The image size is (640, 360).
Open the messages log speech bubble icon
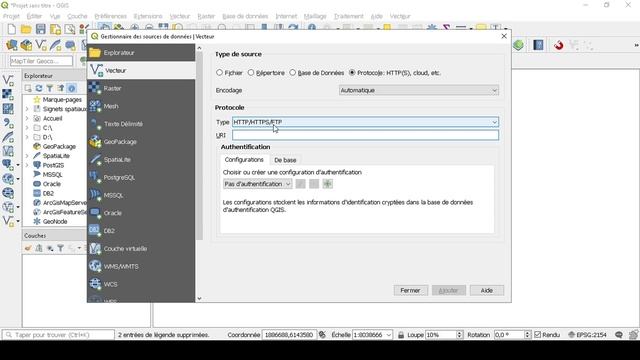click(x=619, y=335)
